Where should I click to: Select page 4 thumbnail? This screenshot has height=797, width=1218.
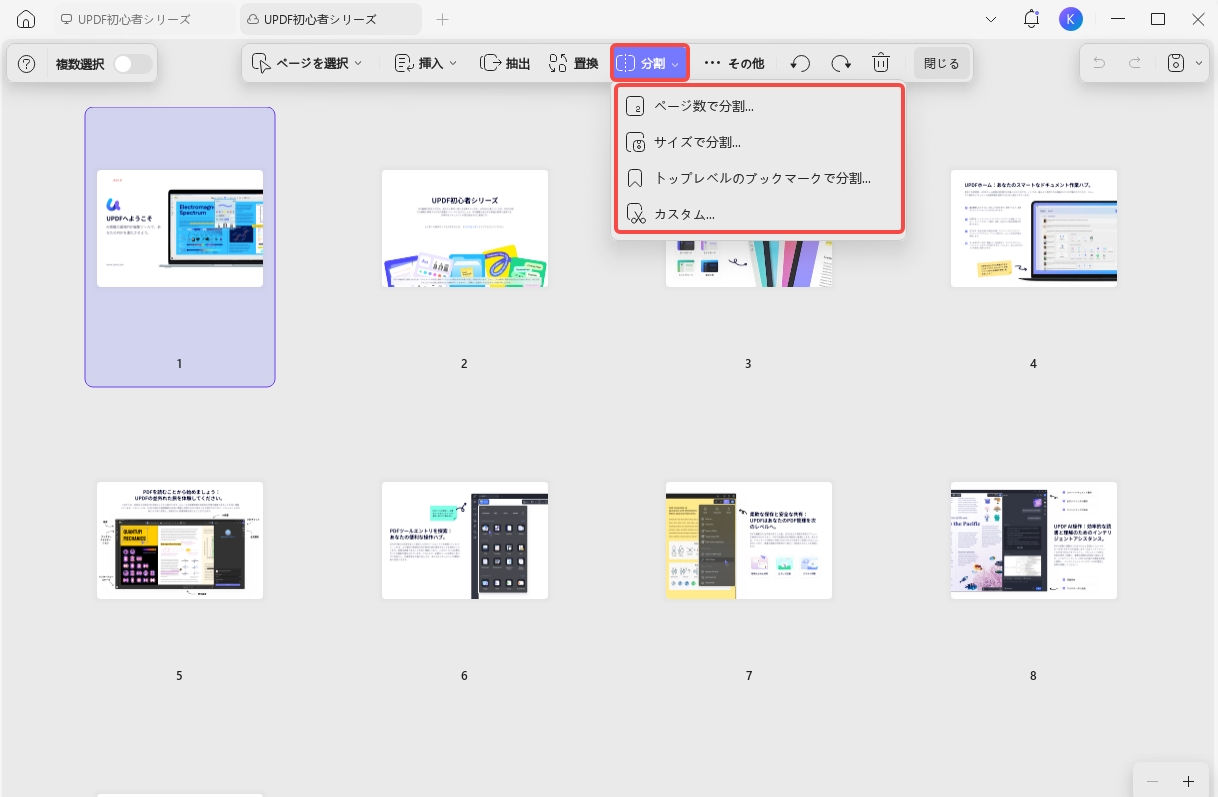[1034, 229]
